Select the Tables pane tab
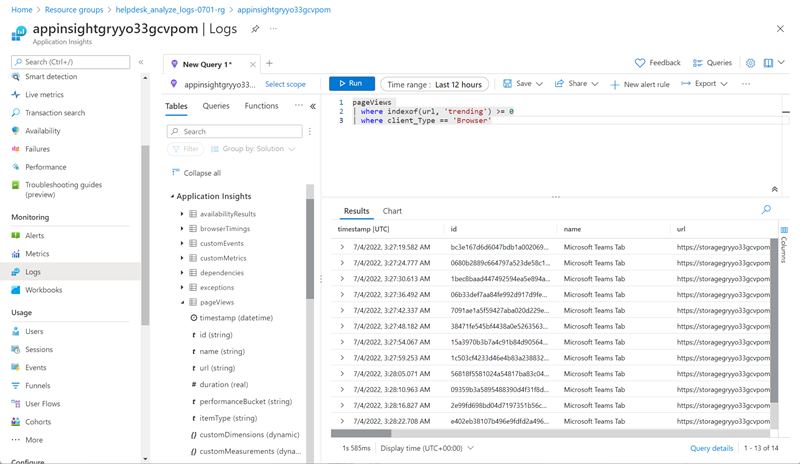 (x=177, y=106)
